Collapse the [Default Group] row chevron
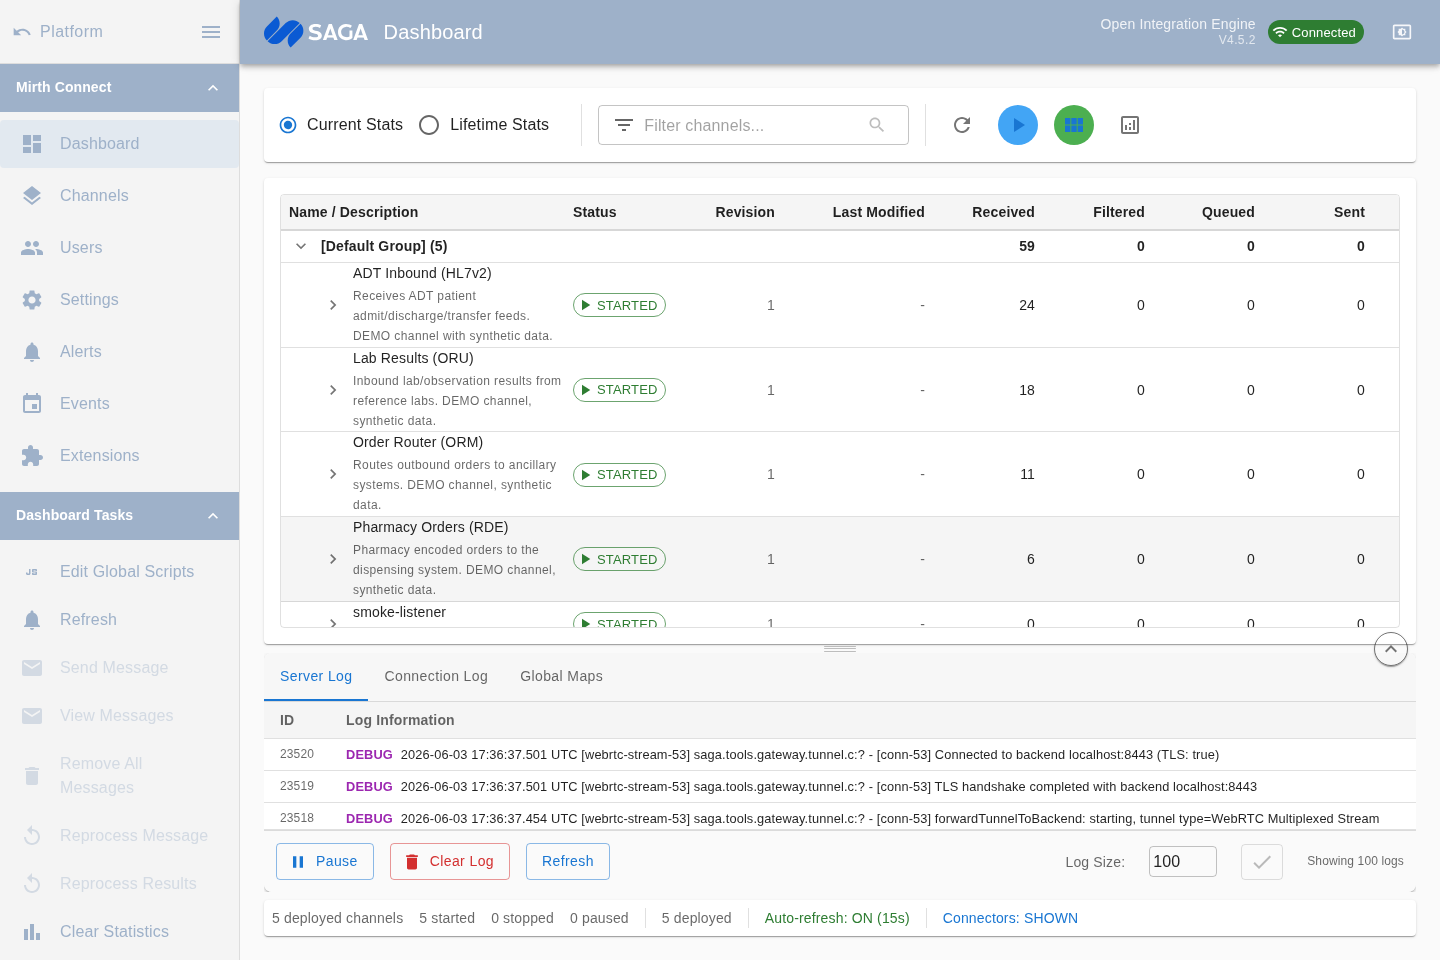 coord(301,246)
